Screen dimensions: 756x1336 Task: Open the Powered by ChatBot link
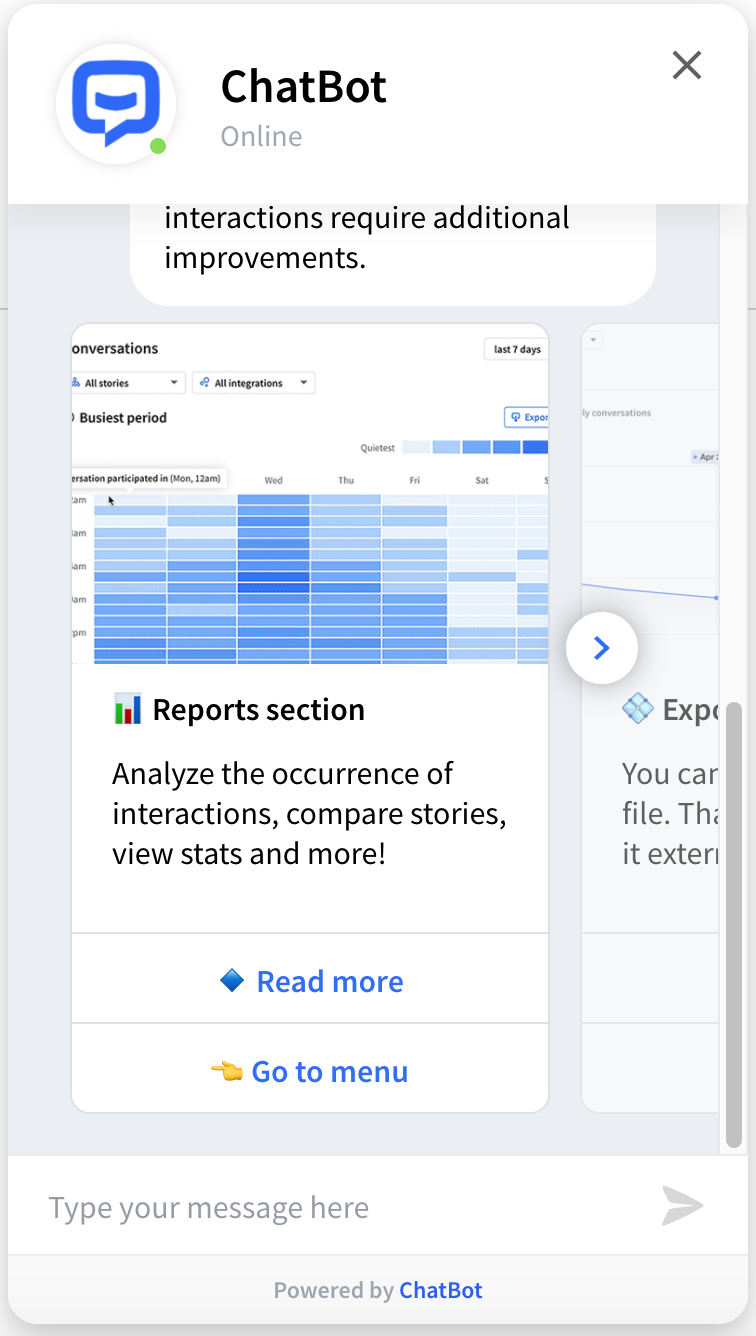click(440, 1290)
